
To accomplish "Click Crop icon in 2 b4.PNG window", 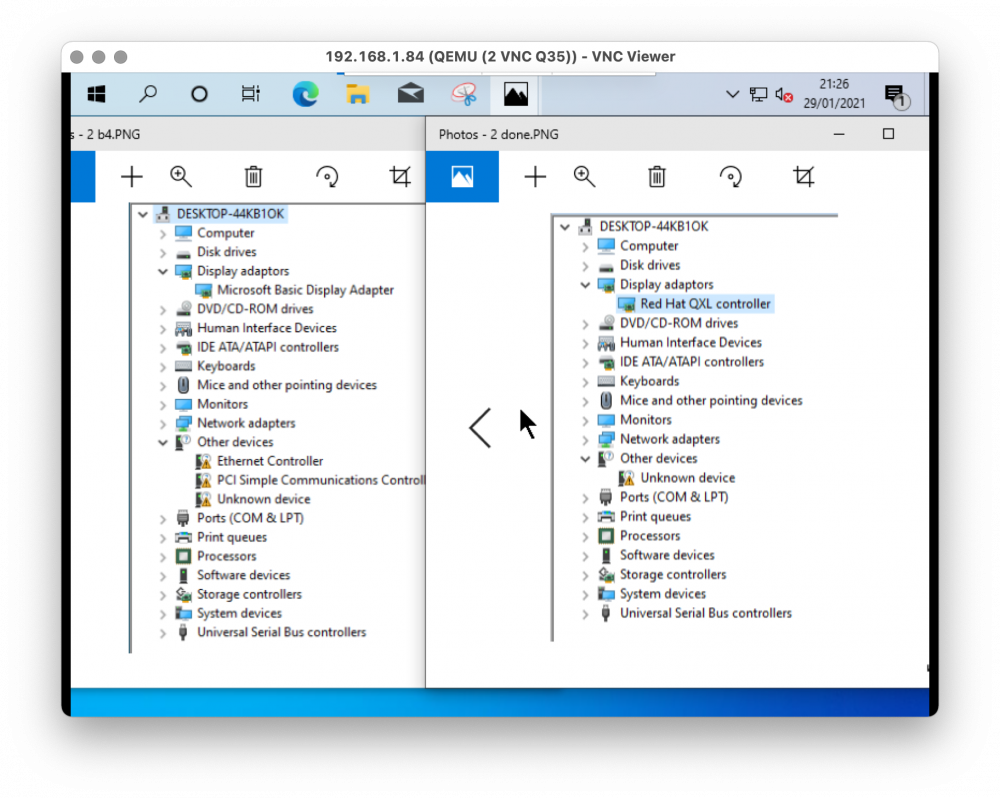I will pyautogui.click(x=401, y=177).
